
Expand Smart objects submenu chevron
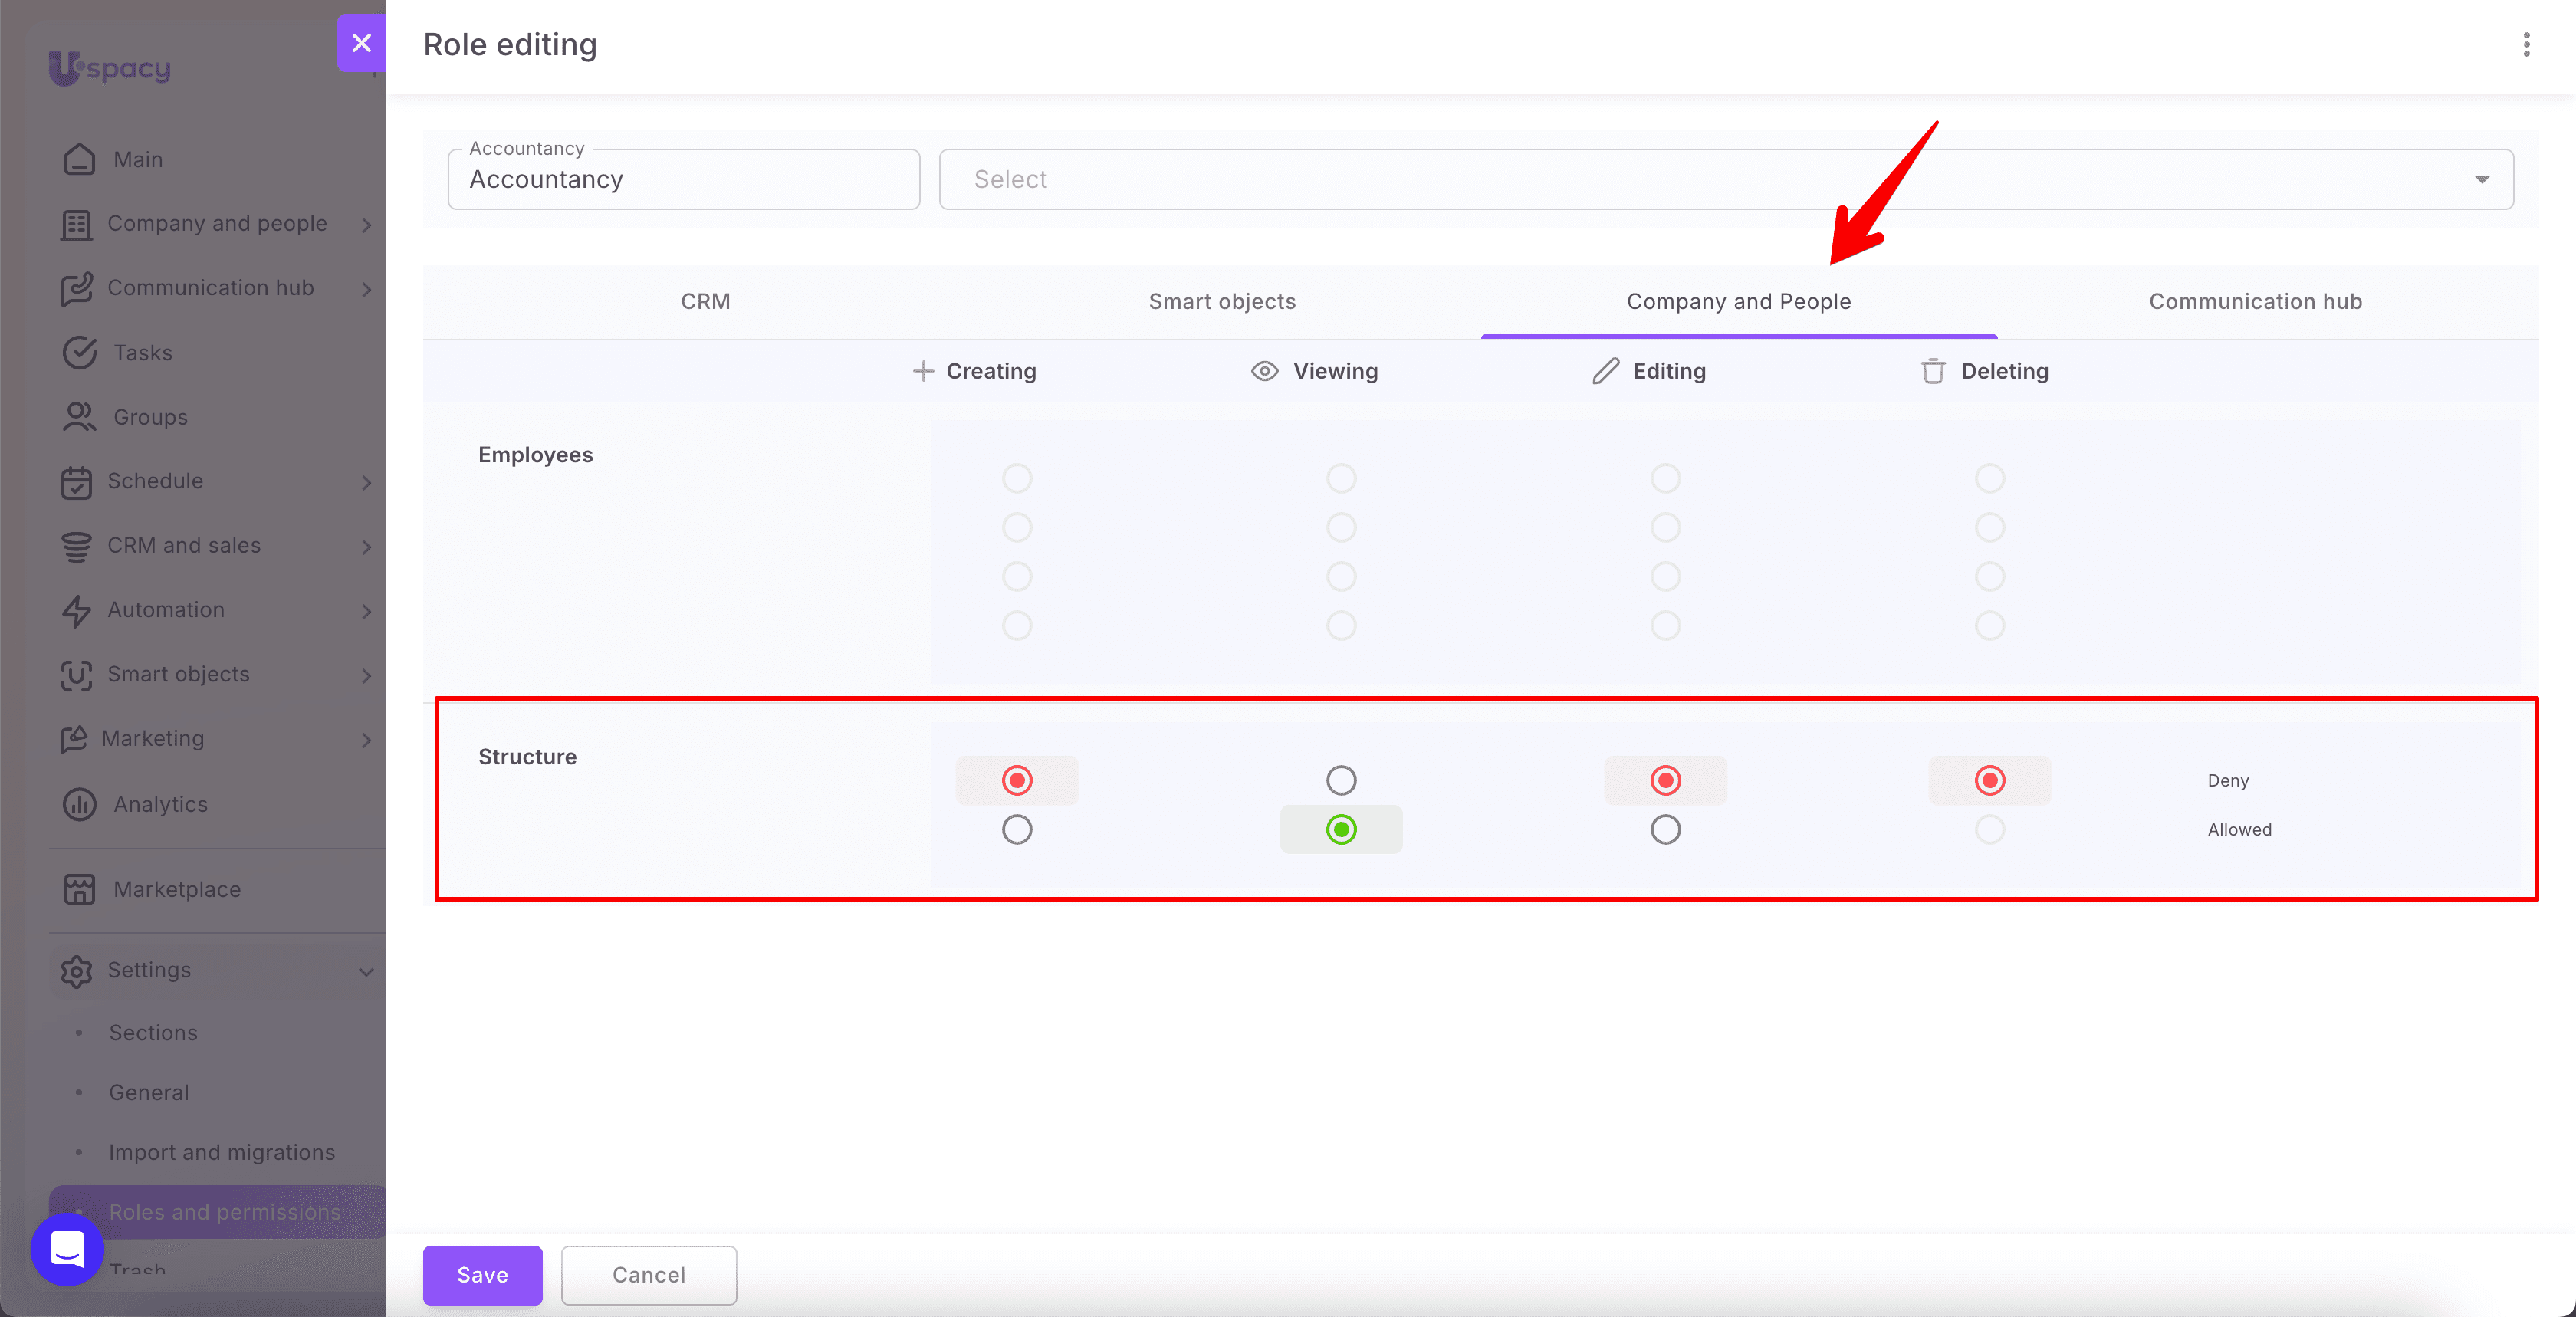pyautogui.click(x=367, y=675)
